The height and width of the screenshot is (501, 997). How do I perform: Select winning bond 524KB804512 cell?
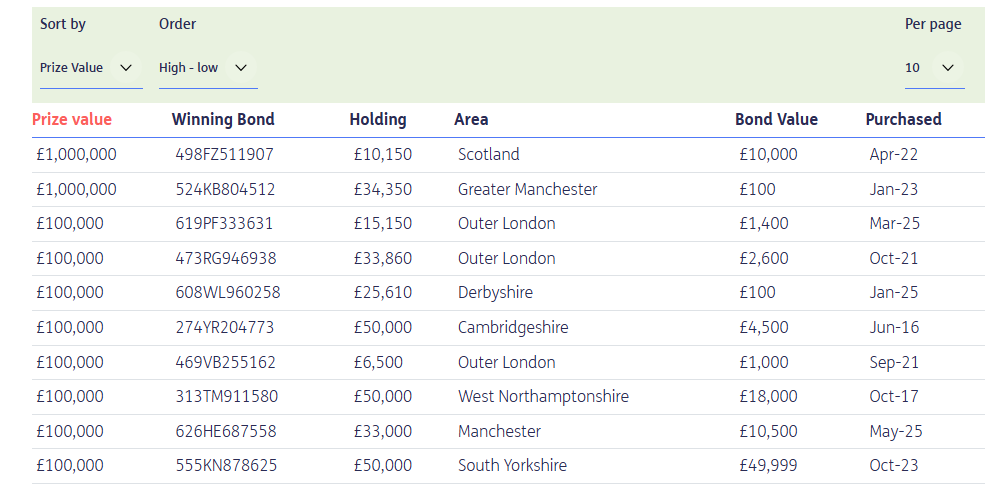coord(225,189)
